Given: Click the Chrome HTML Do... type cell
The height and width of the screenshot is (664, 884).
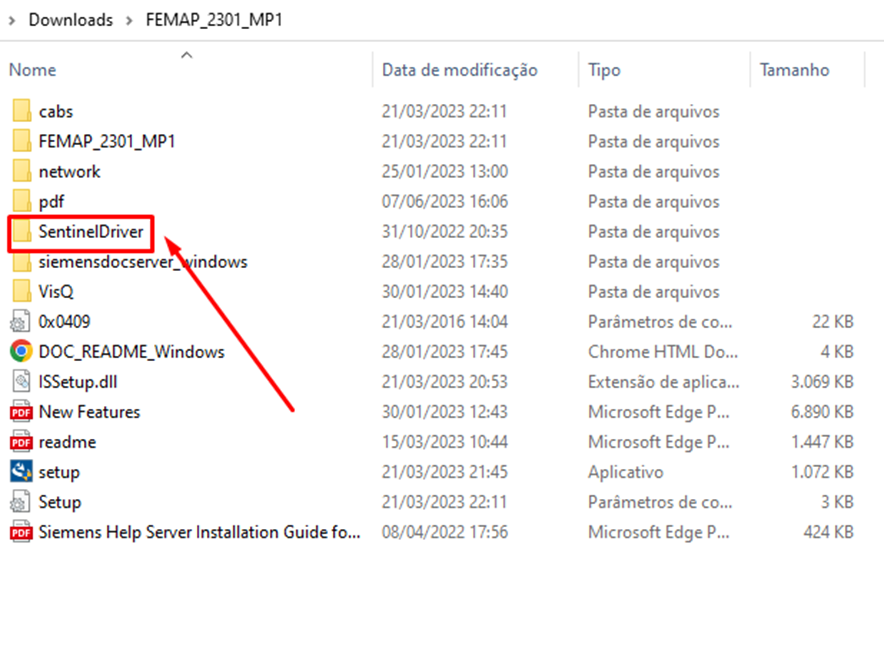Looking at the screenshot, I should click(x=663, y=352).
